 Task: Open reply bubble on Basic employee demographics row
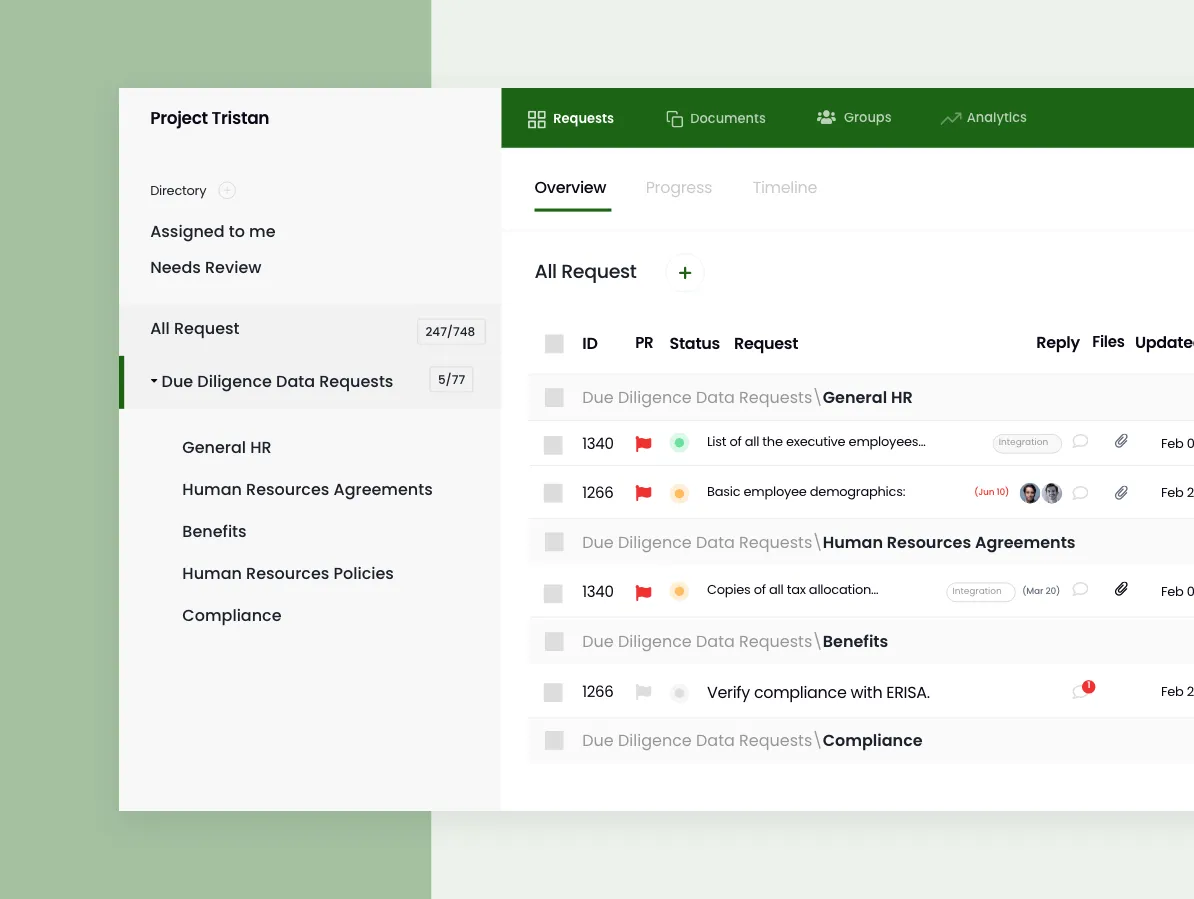1080,493
